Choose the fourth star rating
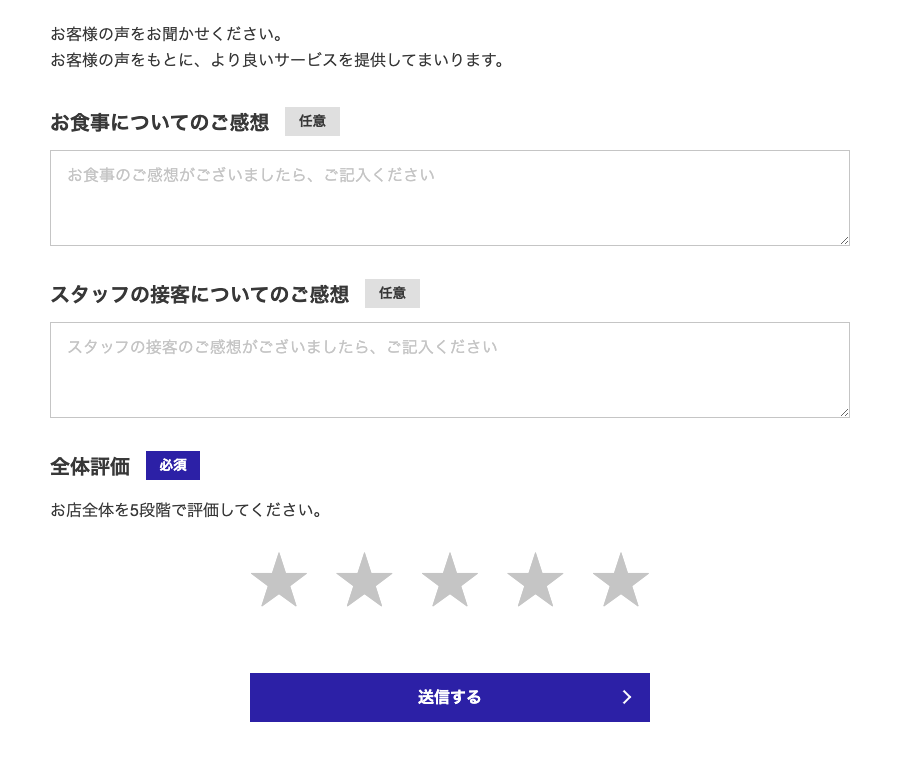The width and height of the screenshot is (901, 762). click(x=535, y=581)
